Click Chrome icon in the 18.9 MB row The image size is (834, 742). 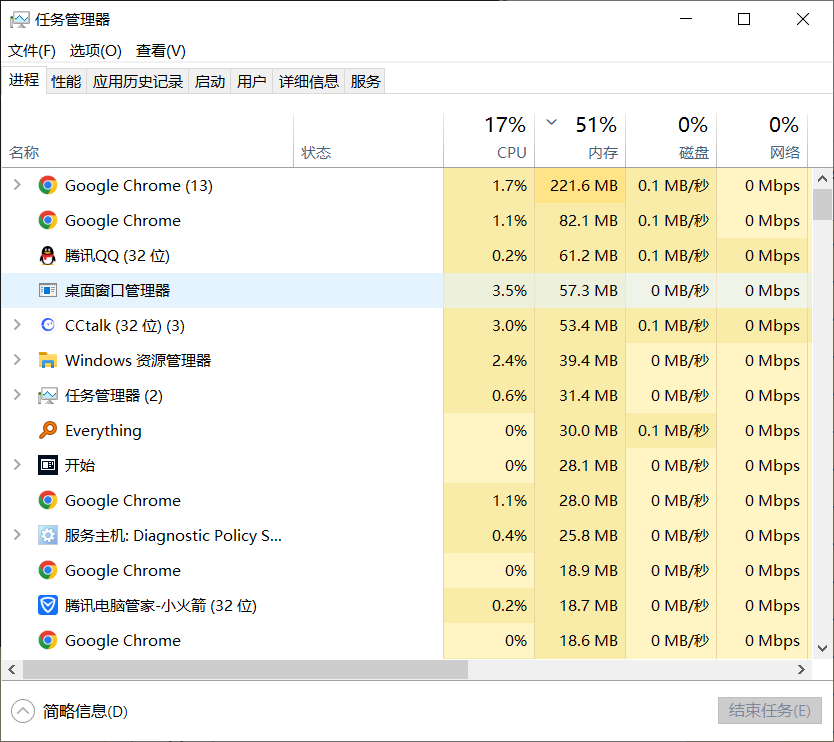pyautogui.click(x=48, y=570)
